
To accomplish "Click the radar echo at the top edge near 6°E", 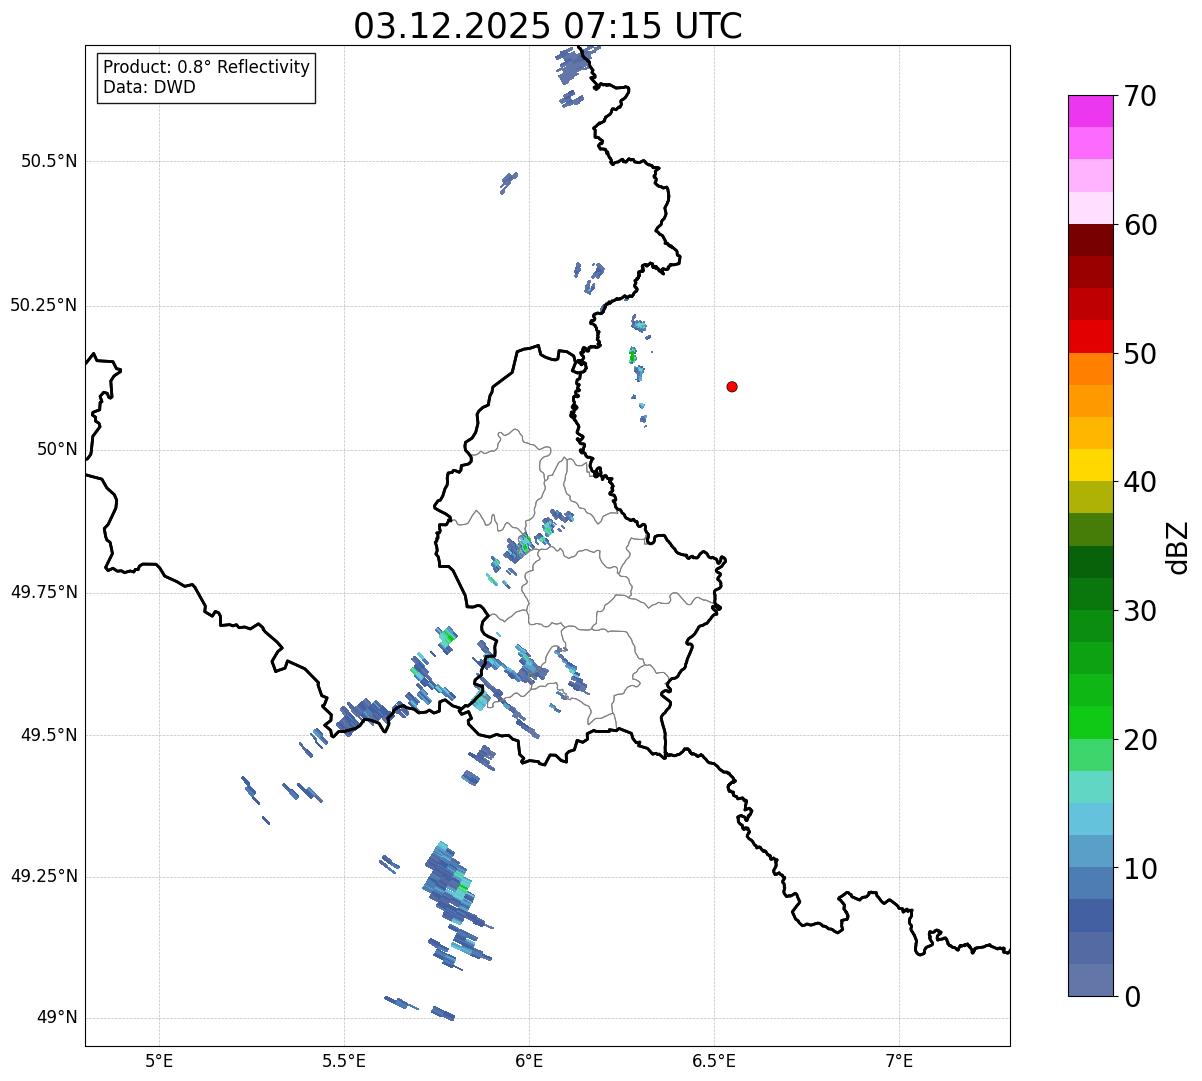I will (x=578, y=64).
